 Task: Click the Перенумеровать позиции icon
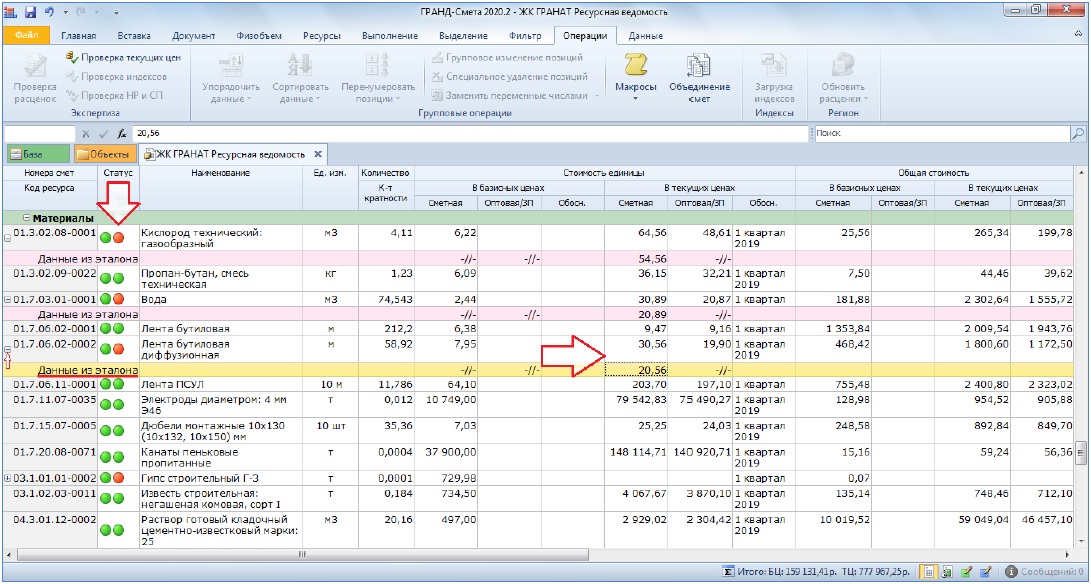coord(377,66)
